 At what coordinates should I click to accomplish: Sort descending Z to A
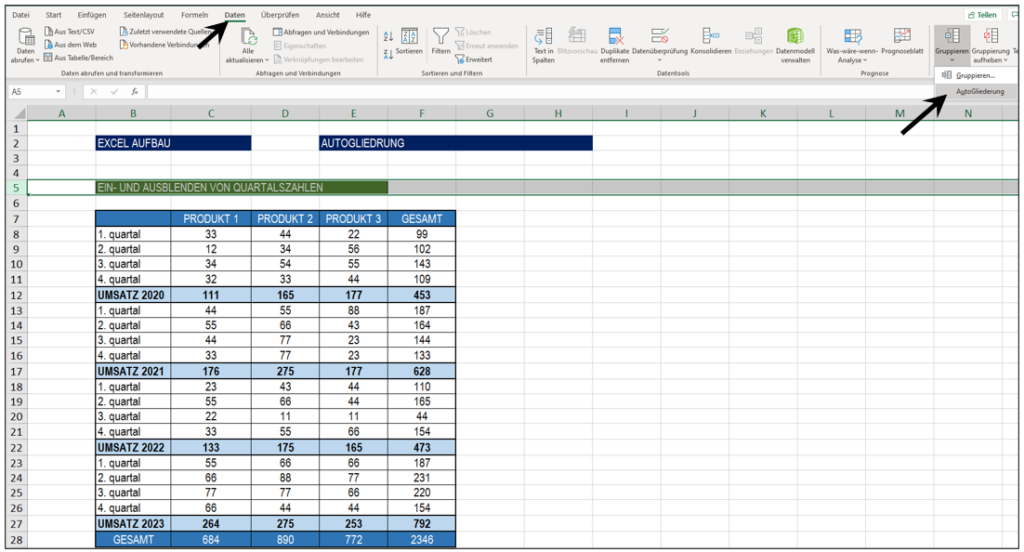pos(388,54)
